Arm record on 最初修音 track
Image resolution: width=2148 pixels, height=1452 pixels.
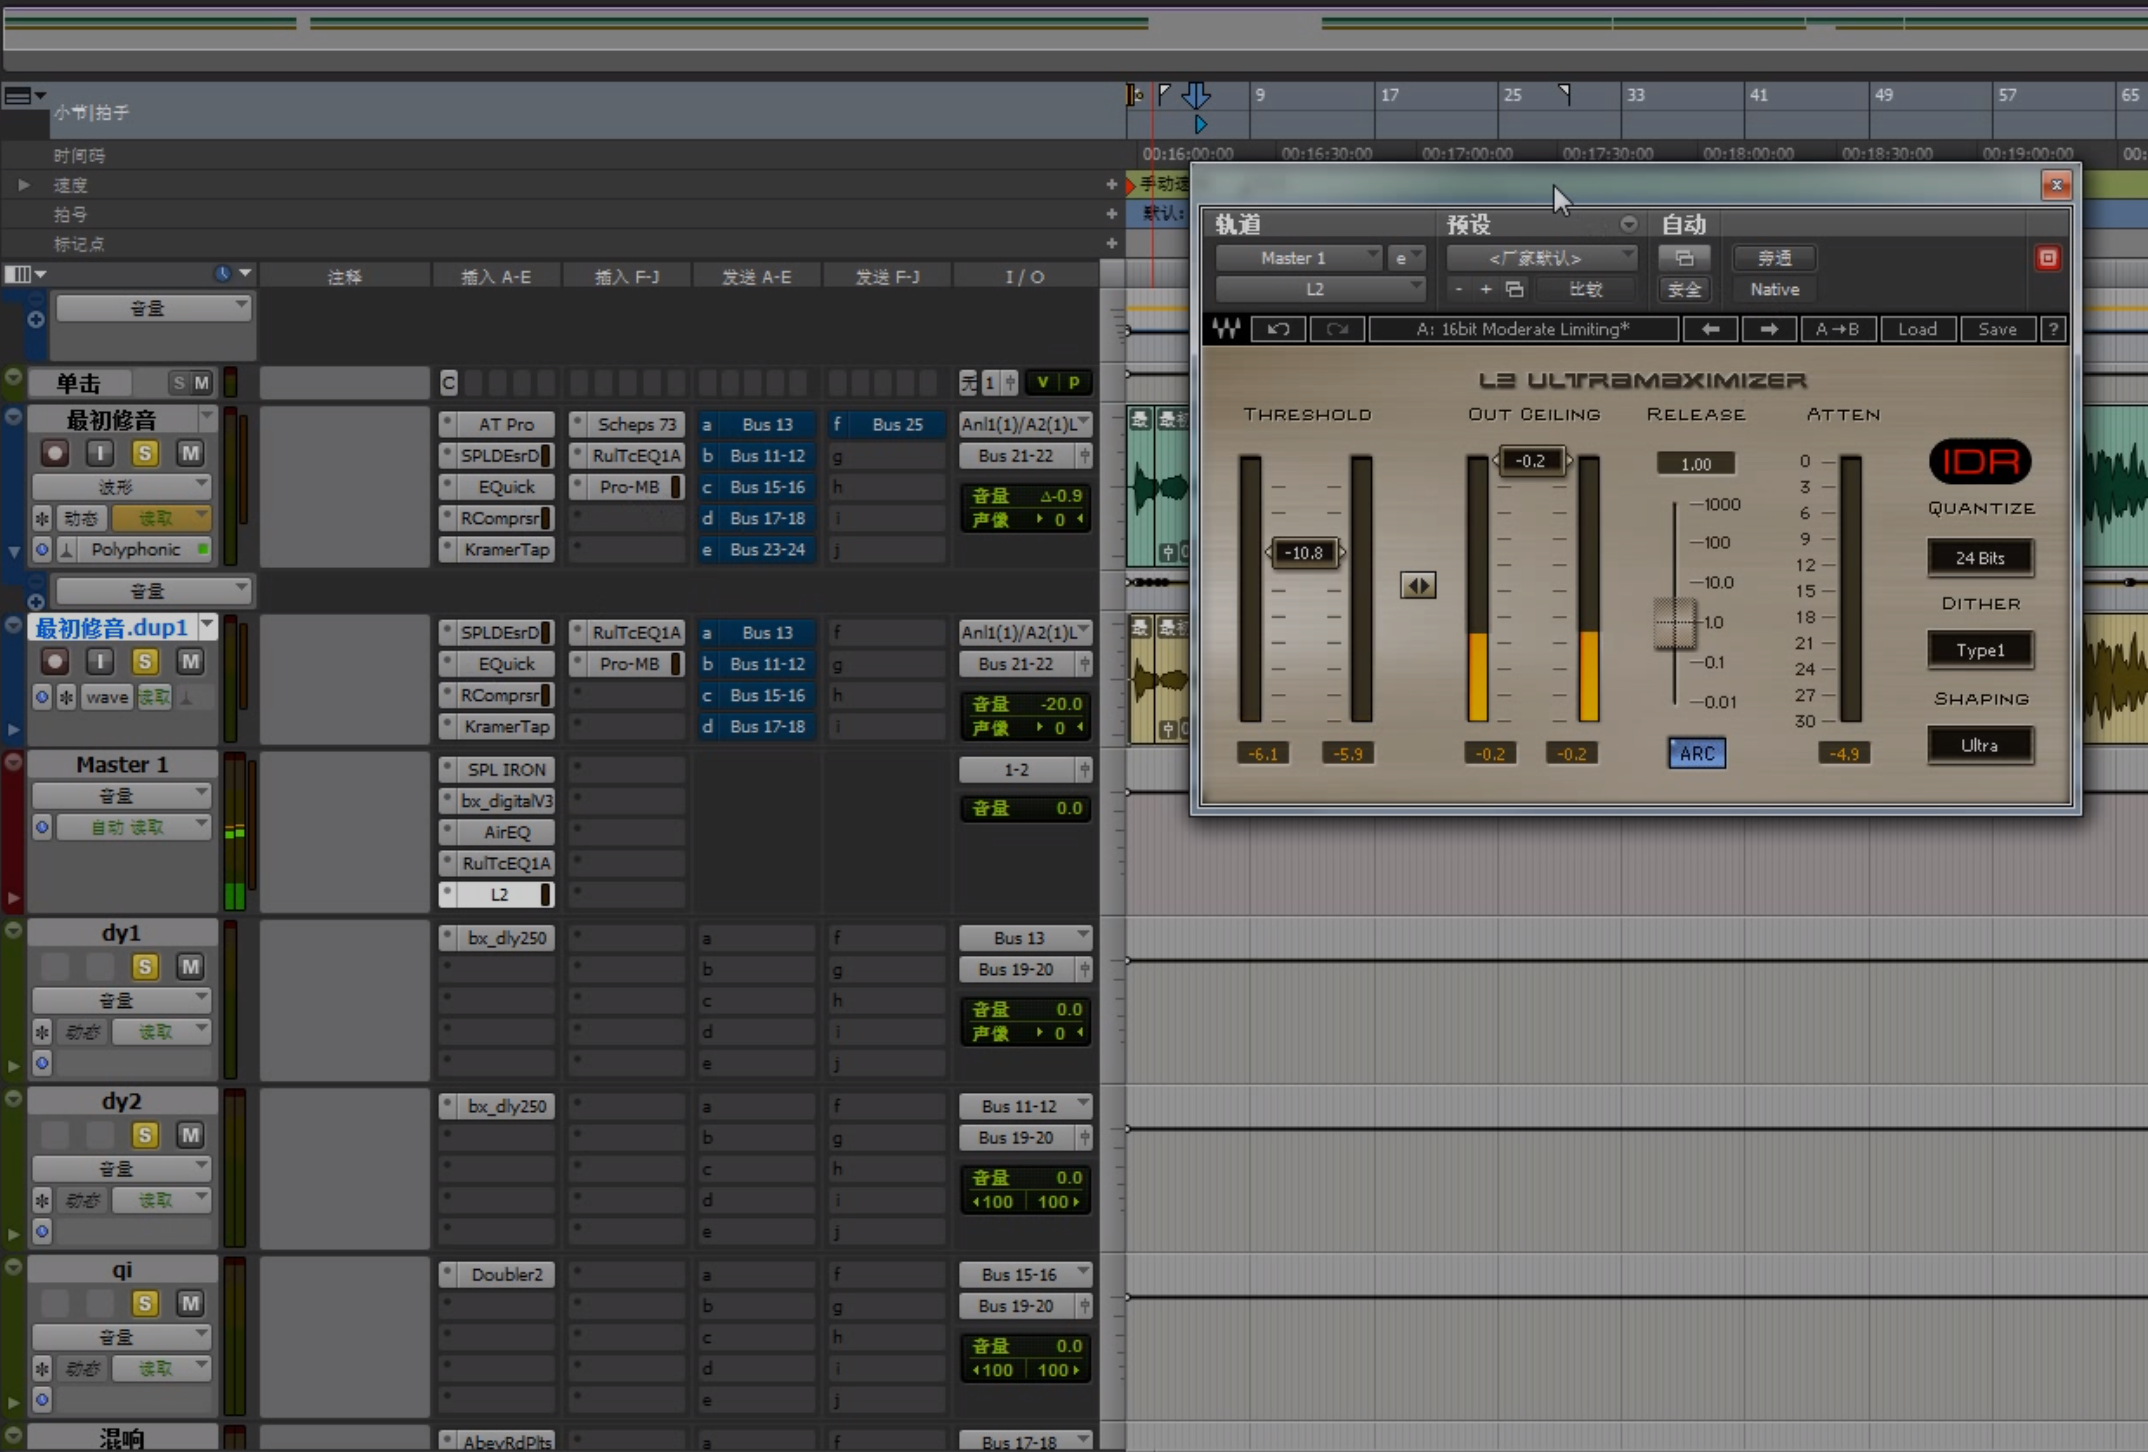(x=55, y=454)
